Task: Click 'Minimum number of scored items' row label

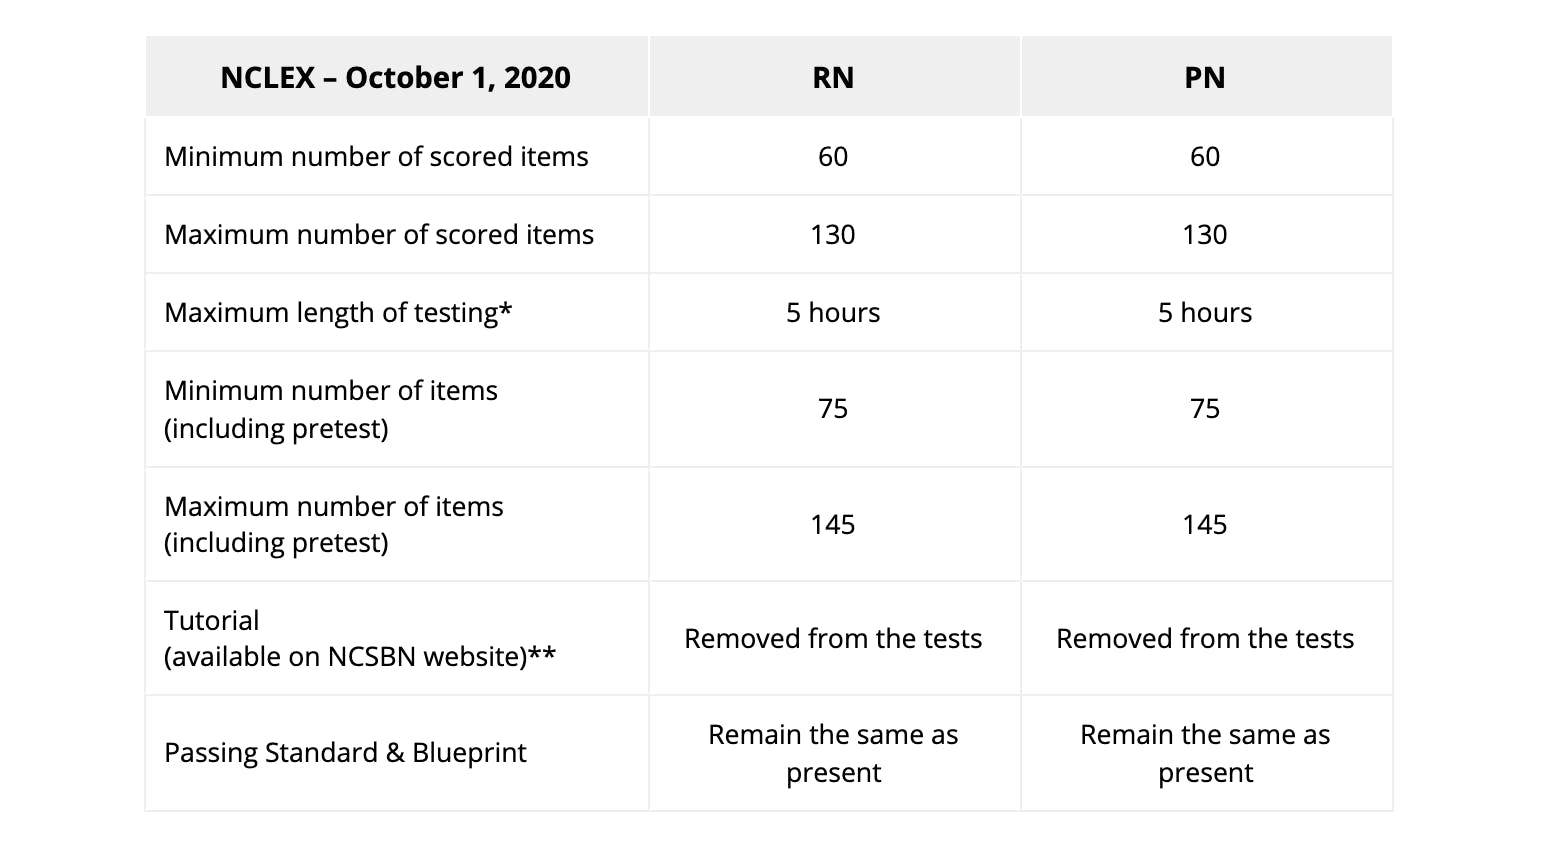Action: pos(376,156)
